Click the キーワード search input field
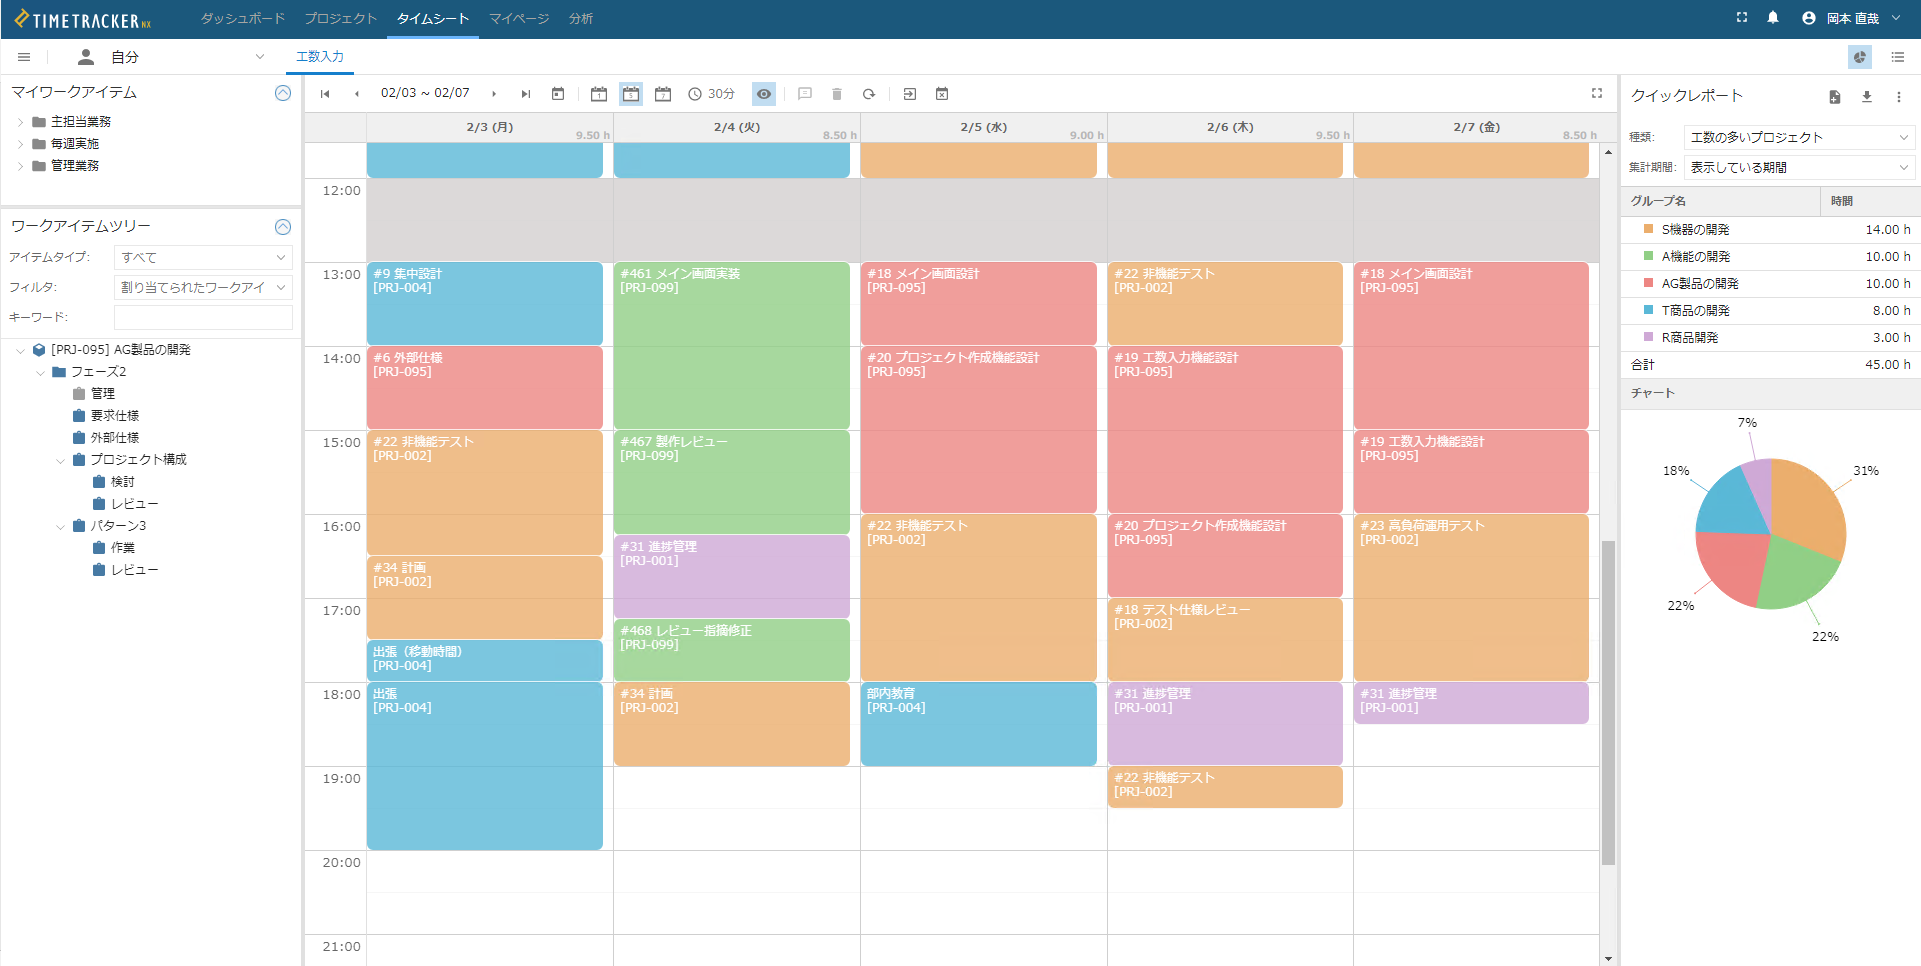The width and height of the screenshot is (1921, 966). coord(203,317)
